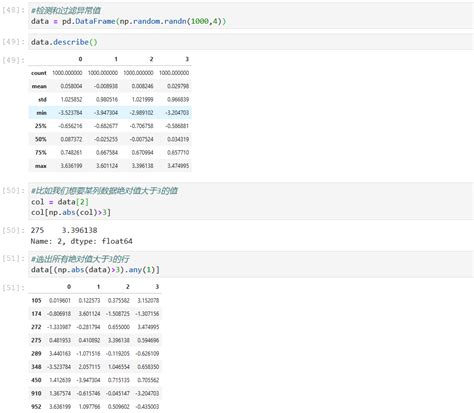The width and height of the screenshot is (474, 413).
Task: Select row index 952 in filtered table
Action: tap(36, 407)
